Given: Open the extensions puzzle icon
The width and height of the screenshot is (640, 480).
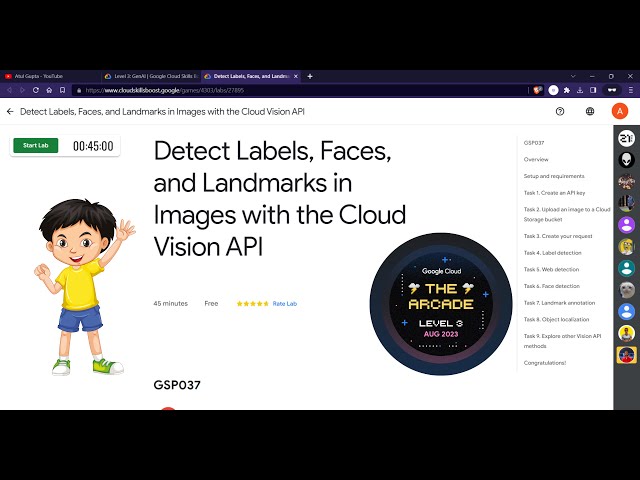Looking at the screenshot, I should pyautogui.click(x=567, y=90).
